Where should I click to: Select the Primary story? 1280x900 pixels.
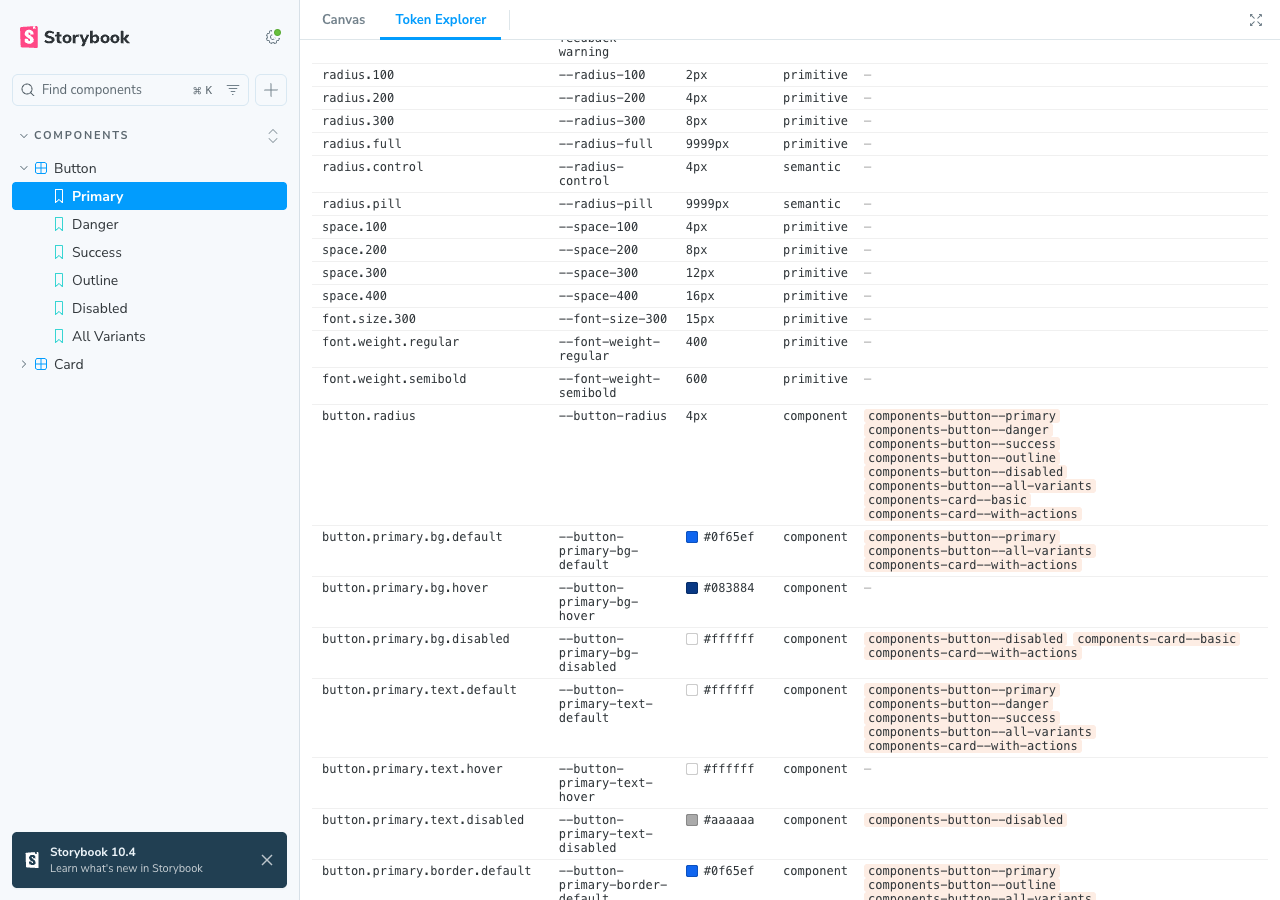click(x=149, y=196)
